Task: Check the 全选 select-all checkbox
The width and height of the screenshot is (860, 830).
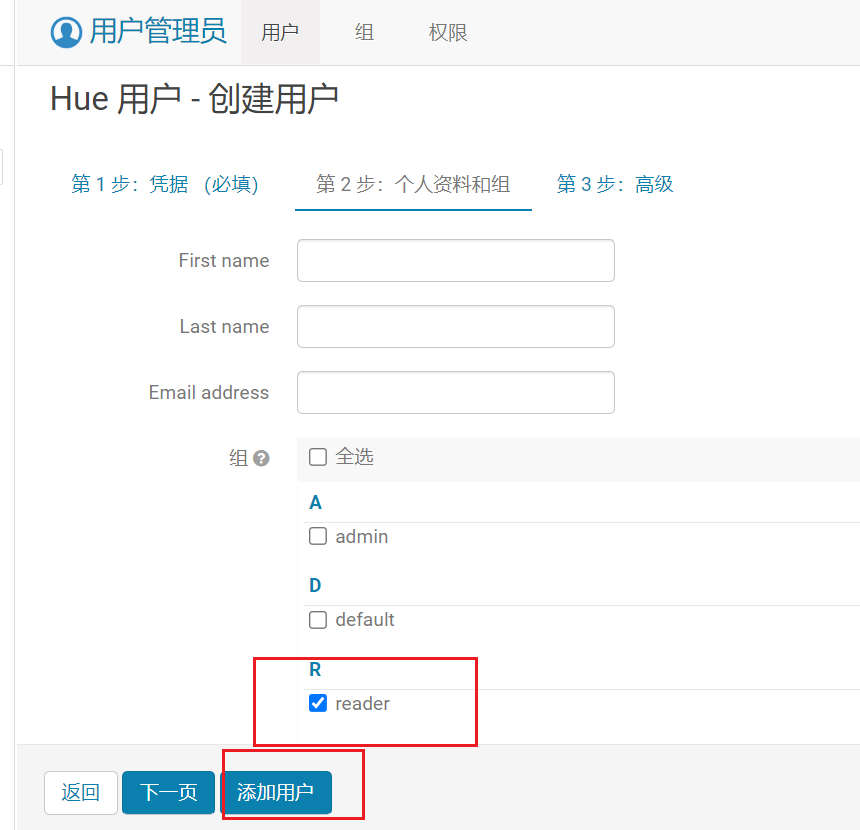Action: point(318,457)
